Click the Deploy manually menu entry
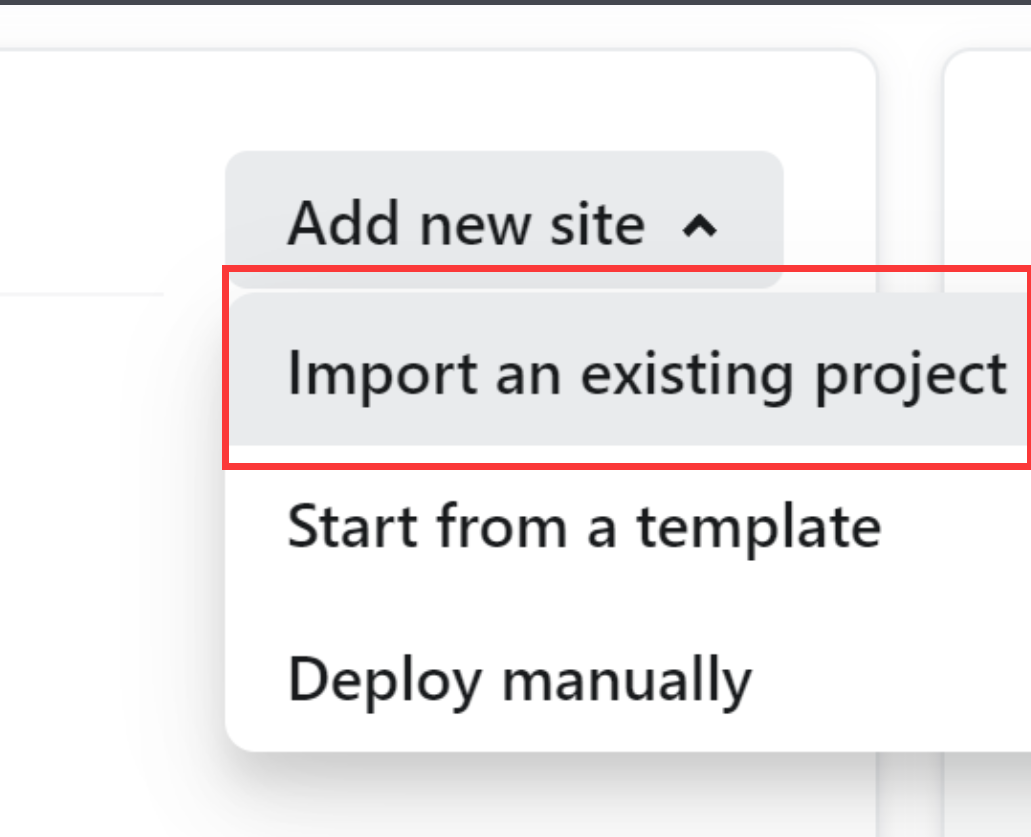This screenshot has height=837, width=1031. [x=628, y=679]
